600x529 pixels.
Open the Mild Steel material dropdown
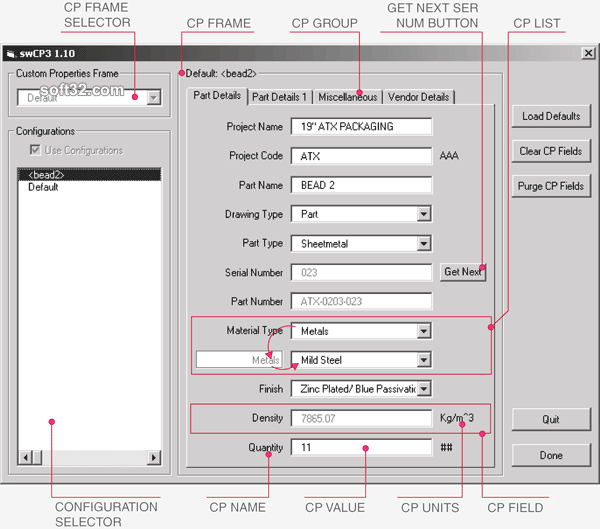click(423, 360)
